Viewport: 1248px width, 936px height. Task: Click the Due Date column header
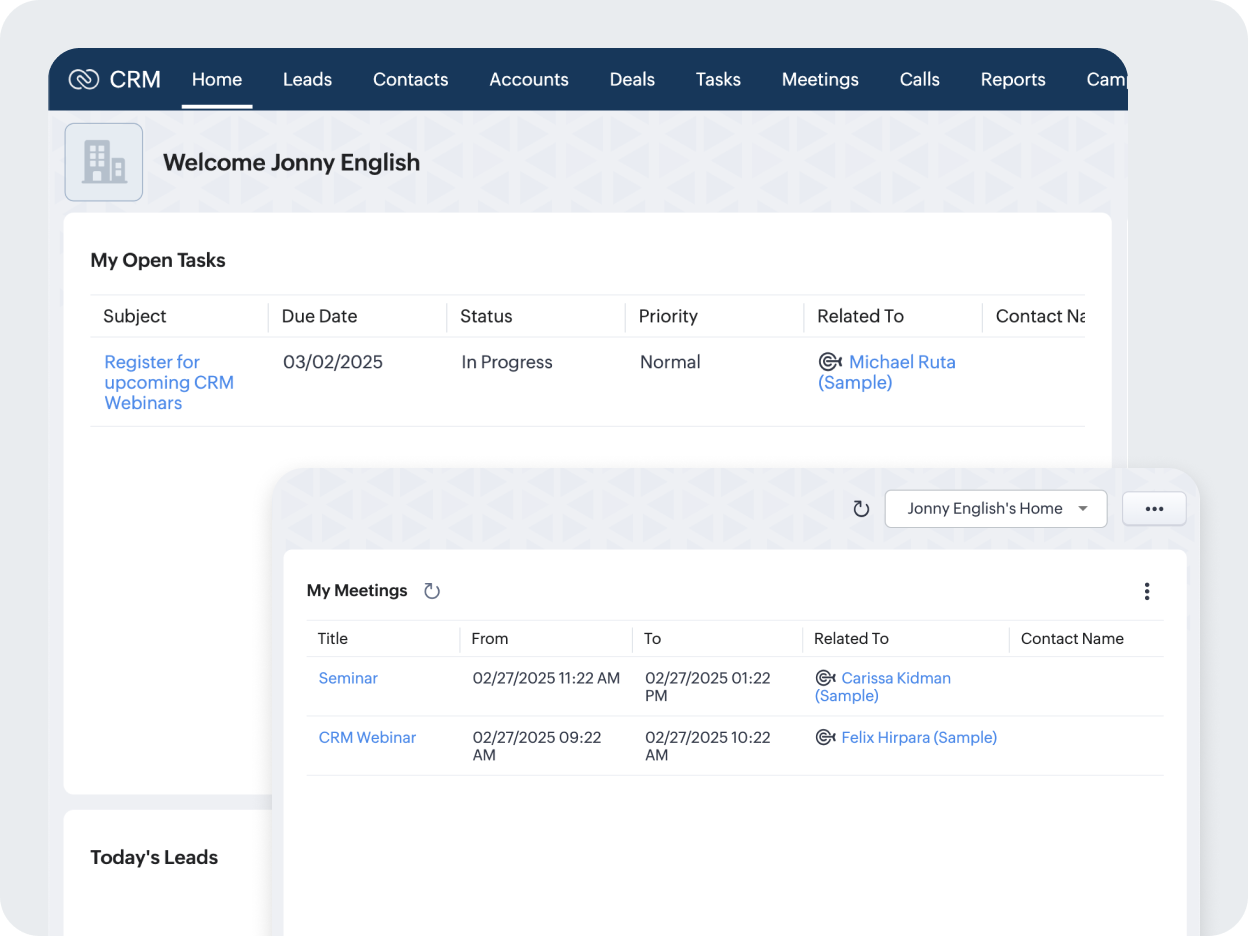(319, 316)
